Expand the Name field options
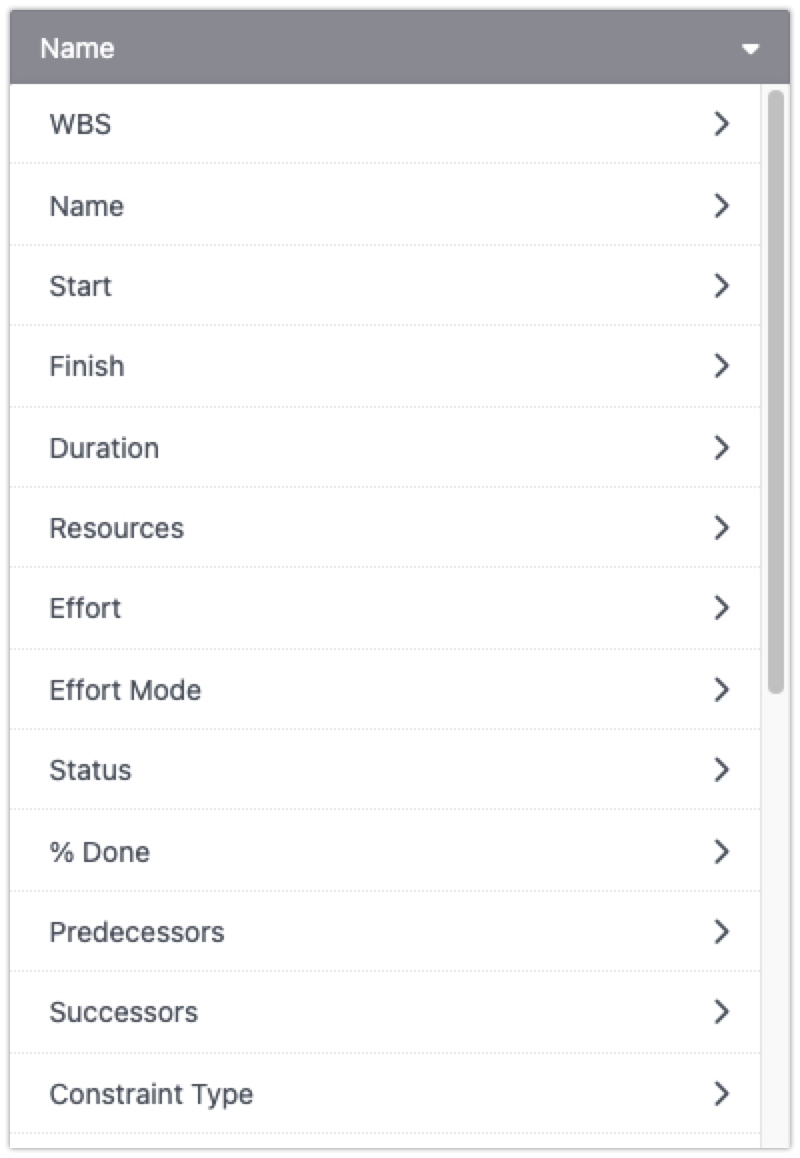Screen dimensions: 800x1158 point(722,206)
